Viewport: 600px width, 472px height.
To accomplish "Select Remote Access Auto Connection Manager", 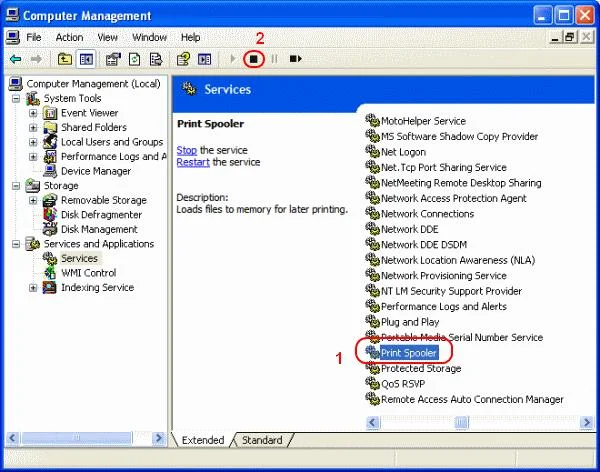I will coord(472,399).
